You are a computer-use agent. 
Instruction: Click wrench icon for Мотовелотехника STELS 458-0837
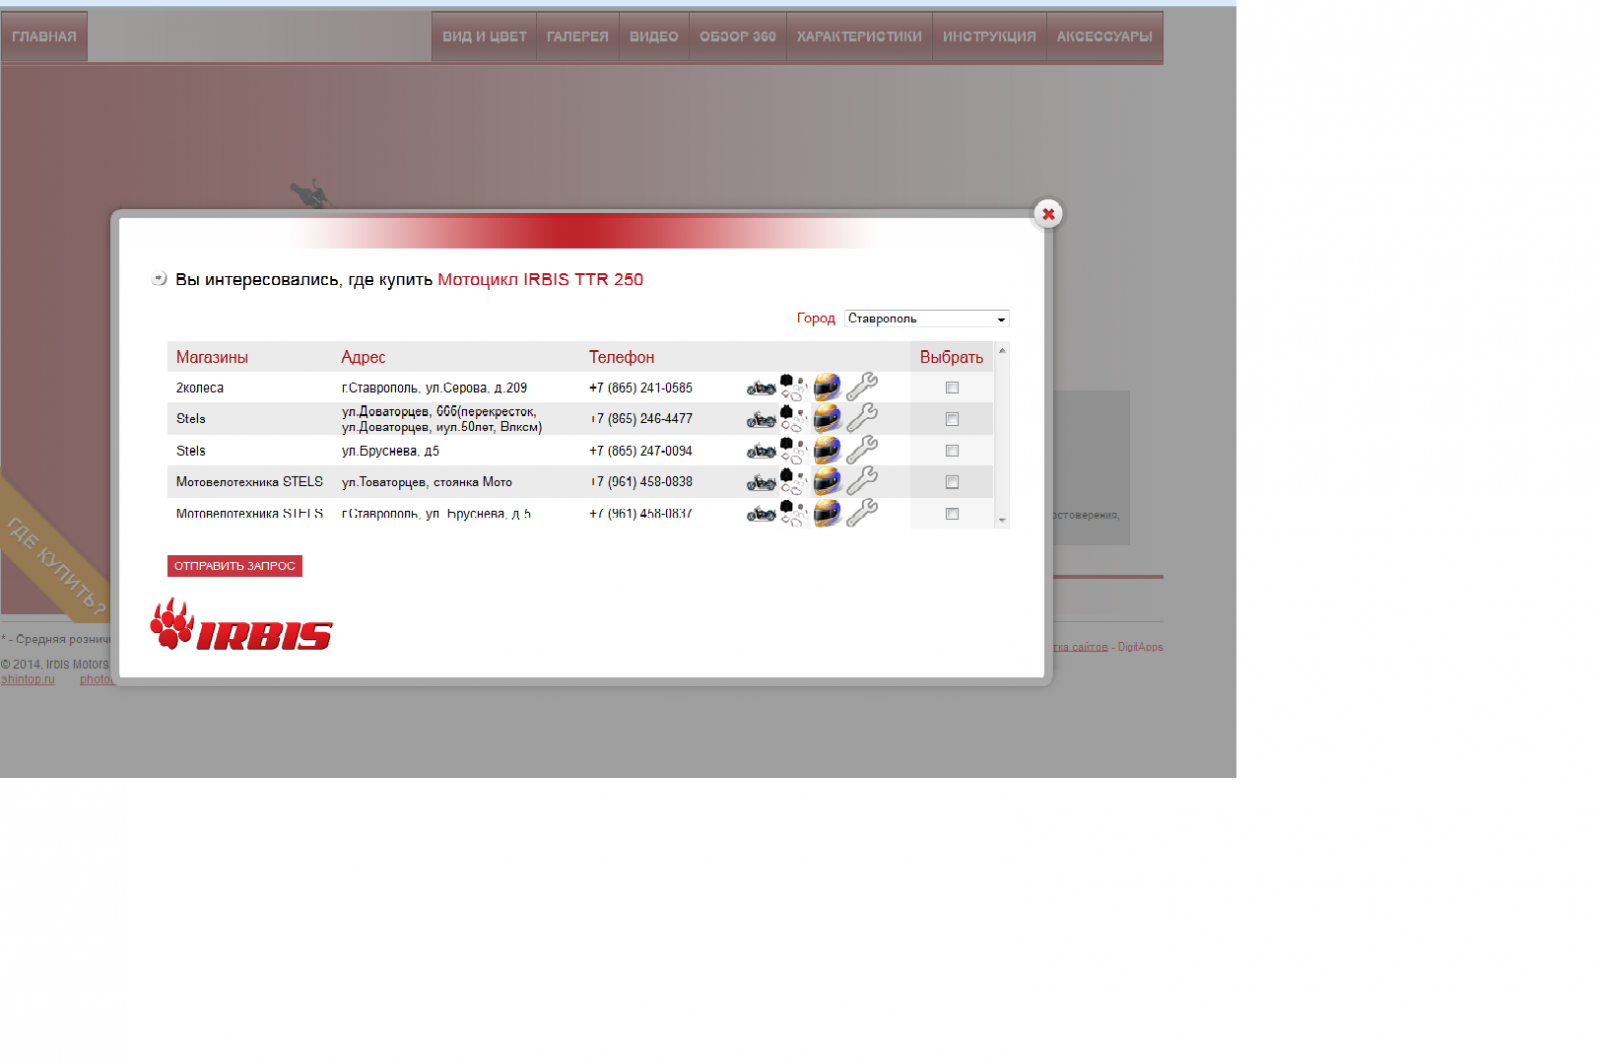coord(862,514)
